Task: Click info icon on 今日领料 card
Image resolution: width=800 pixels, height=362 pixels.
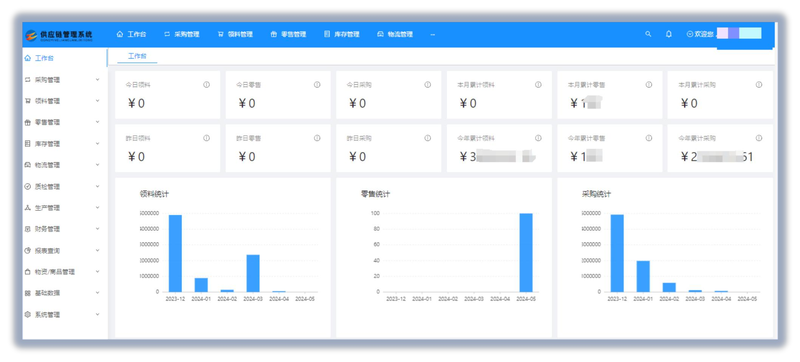Action: [207, 85]
